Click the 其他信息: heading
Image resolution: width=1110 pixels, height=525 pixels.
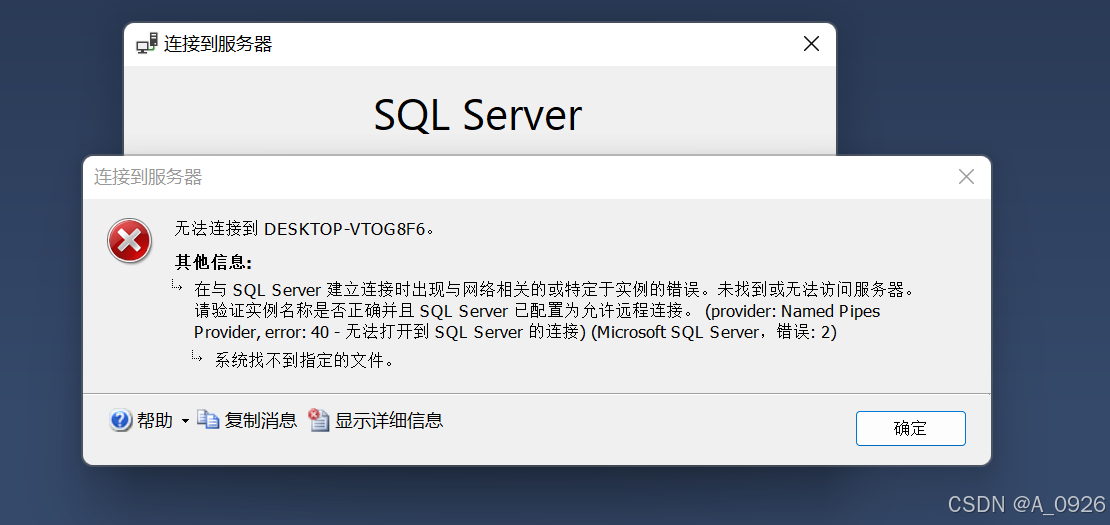click(214, 262)
